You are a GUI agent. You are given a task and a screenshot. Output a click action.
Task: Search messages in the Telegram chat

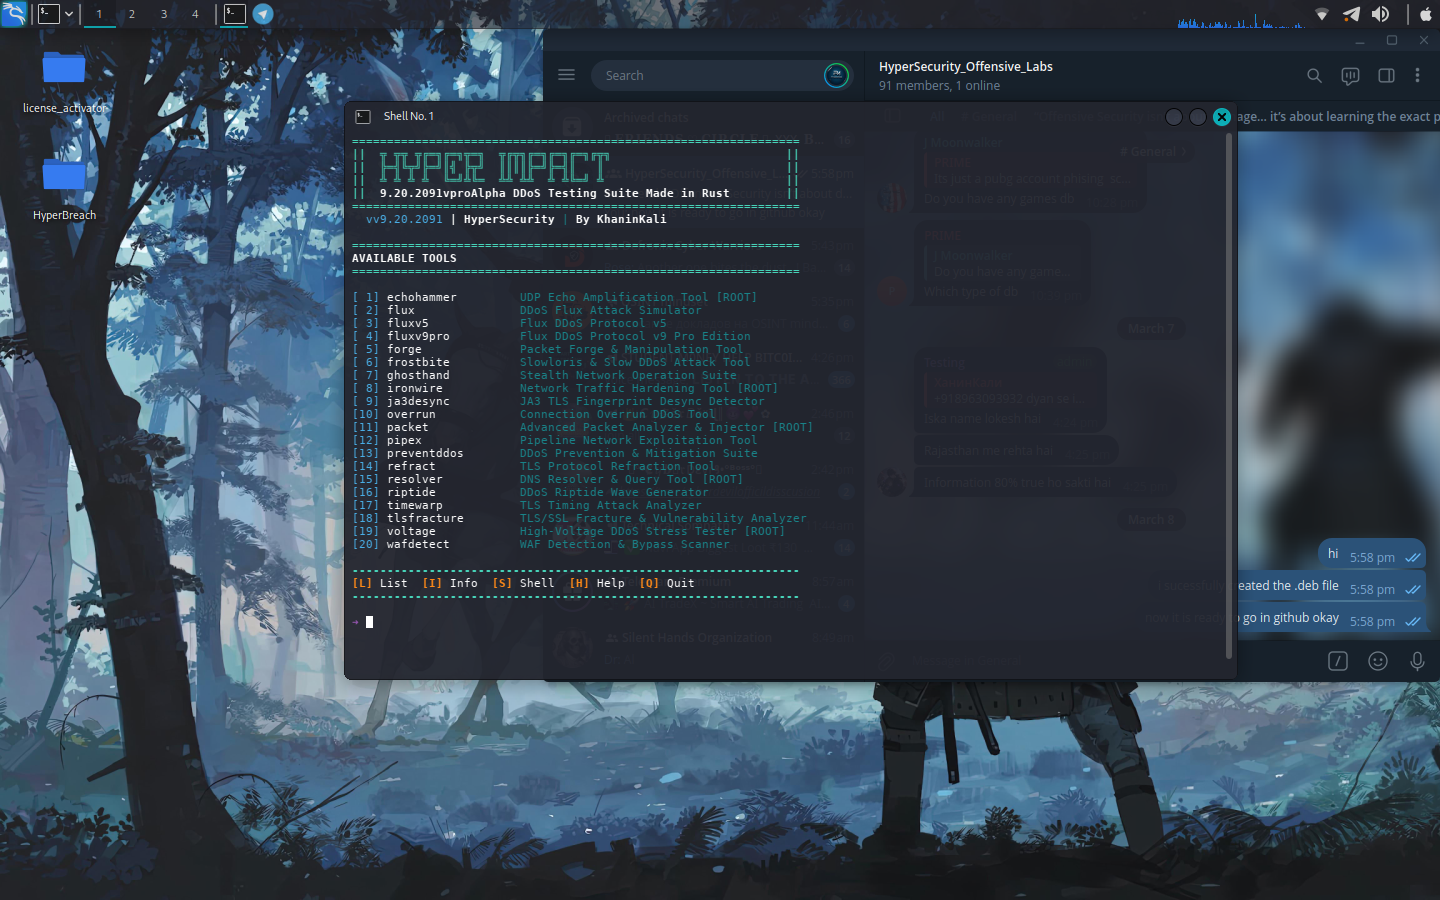[x=1314, y=75]
